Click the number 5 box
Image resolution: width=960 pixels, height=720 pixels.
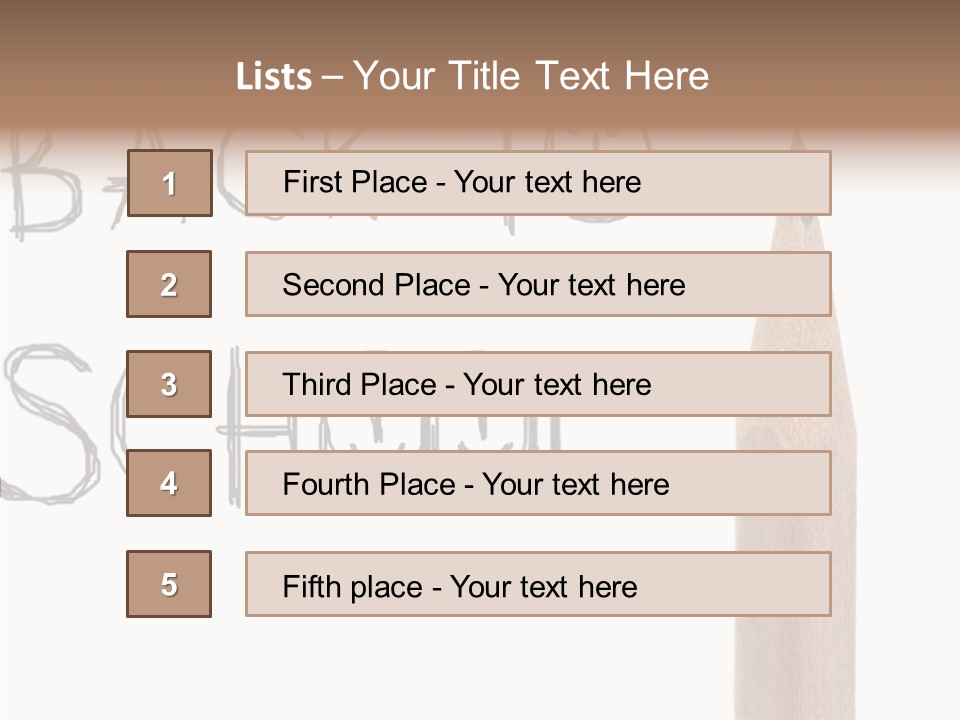pos(169,584)
